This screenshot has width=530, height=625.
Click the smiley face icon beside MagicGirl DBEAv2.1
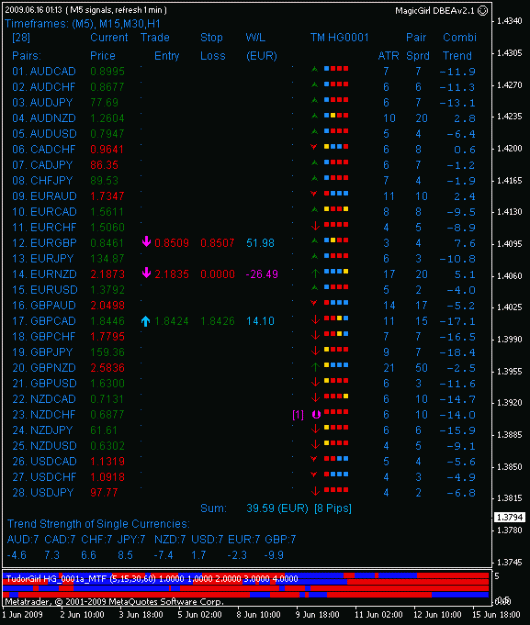point(483,11)
